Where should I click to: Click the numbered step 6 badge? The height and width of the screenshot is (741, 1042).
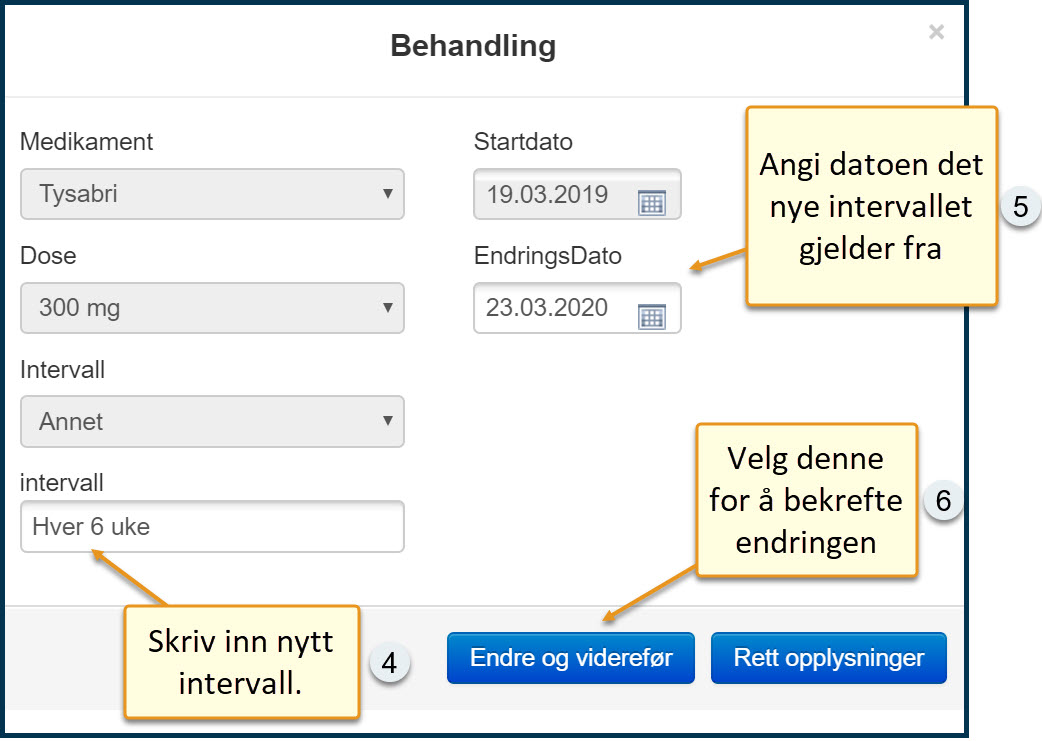tap(942, 501)
